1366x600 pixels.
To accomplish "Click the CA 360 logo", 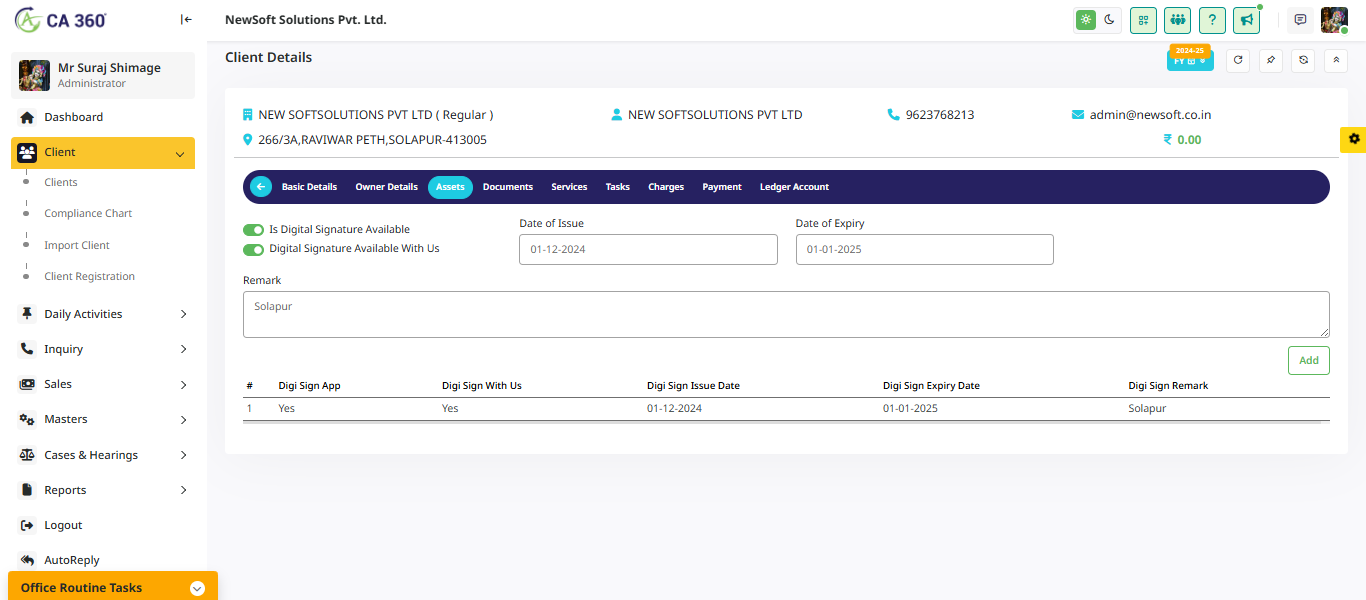I will [61, 20].
